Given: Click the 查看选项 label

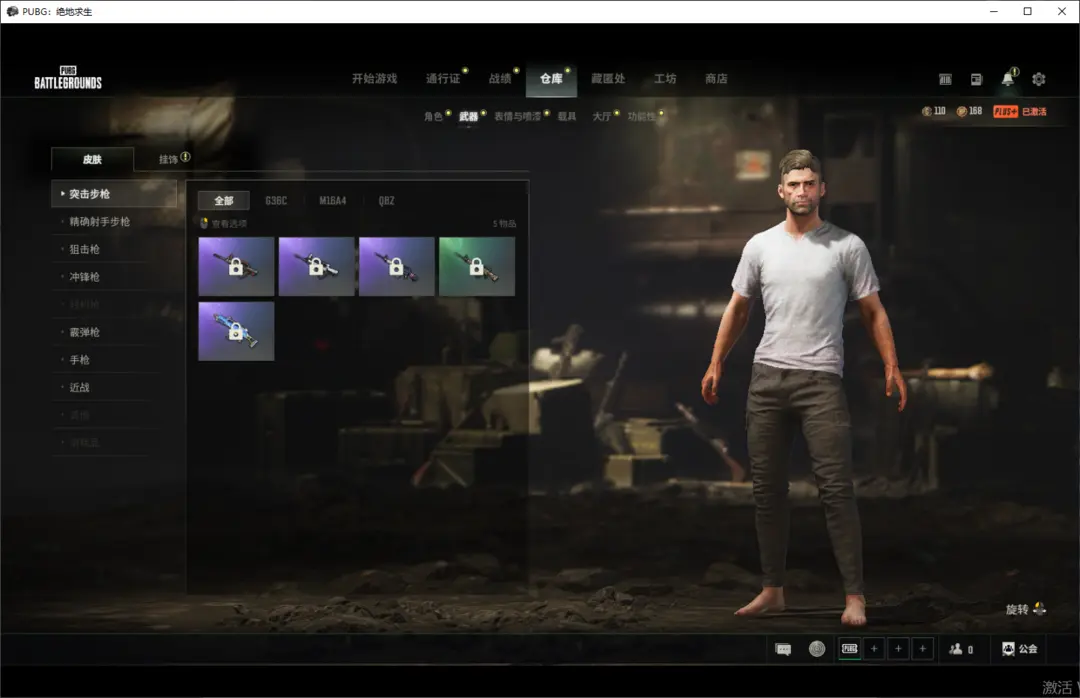Looking at the screenshot, I should [229, 223].
